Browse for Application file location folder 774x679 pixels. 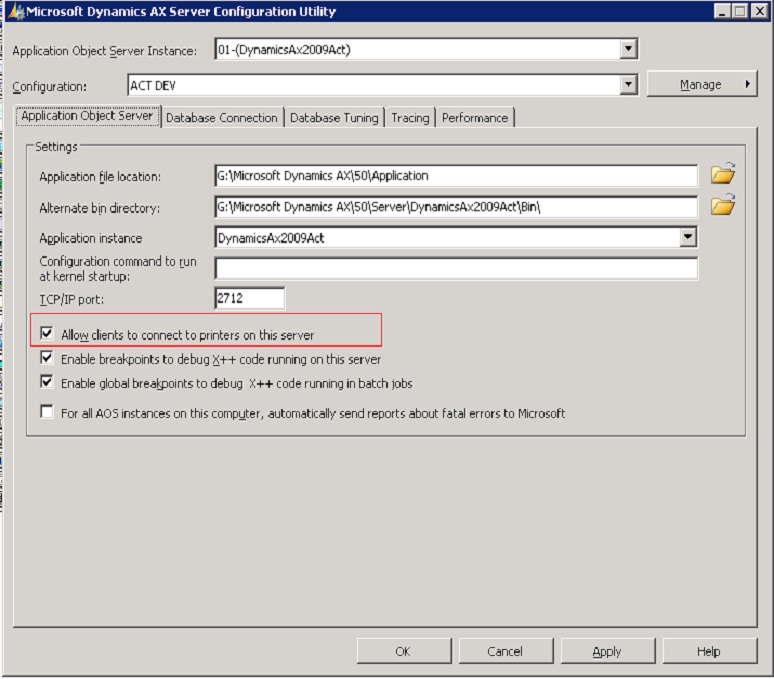(723, 174)
